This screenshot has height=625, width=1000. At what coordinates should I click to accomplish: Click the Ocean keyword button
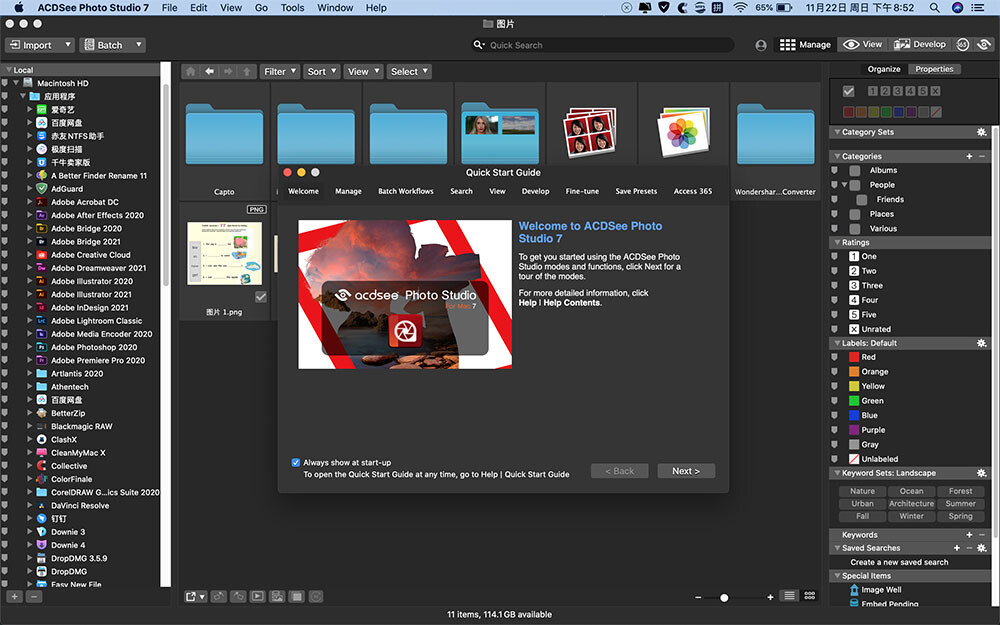[911, 491]
